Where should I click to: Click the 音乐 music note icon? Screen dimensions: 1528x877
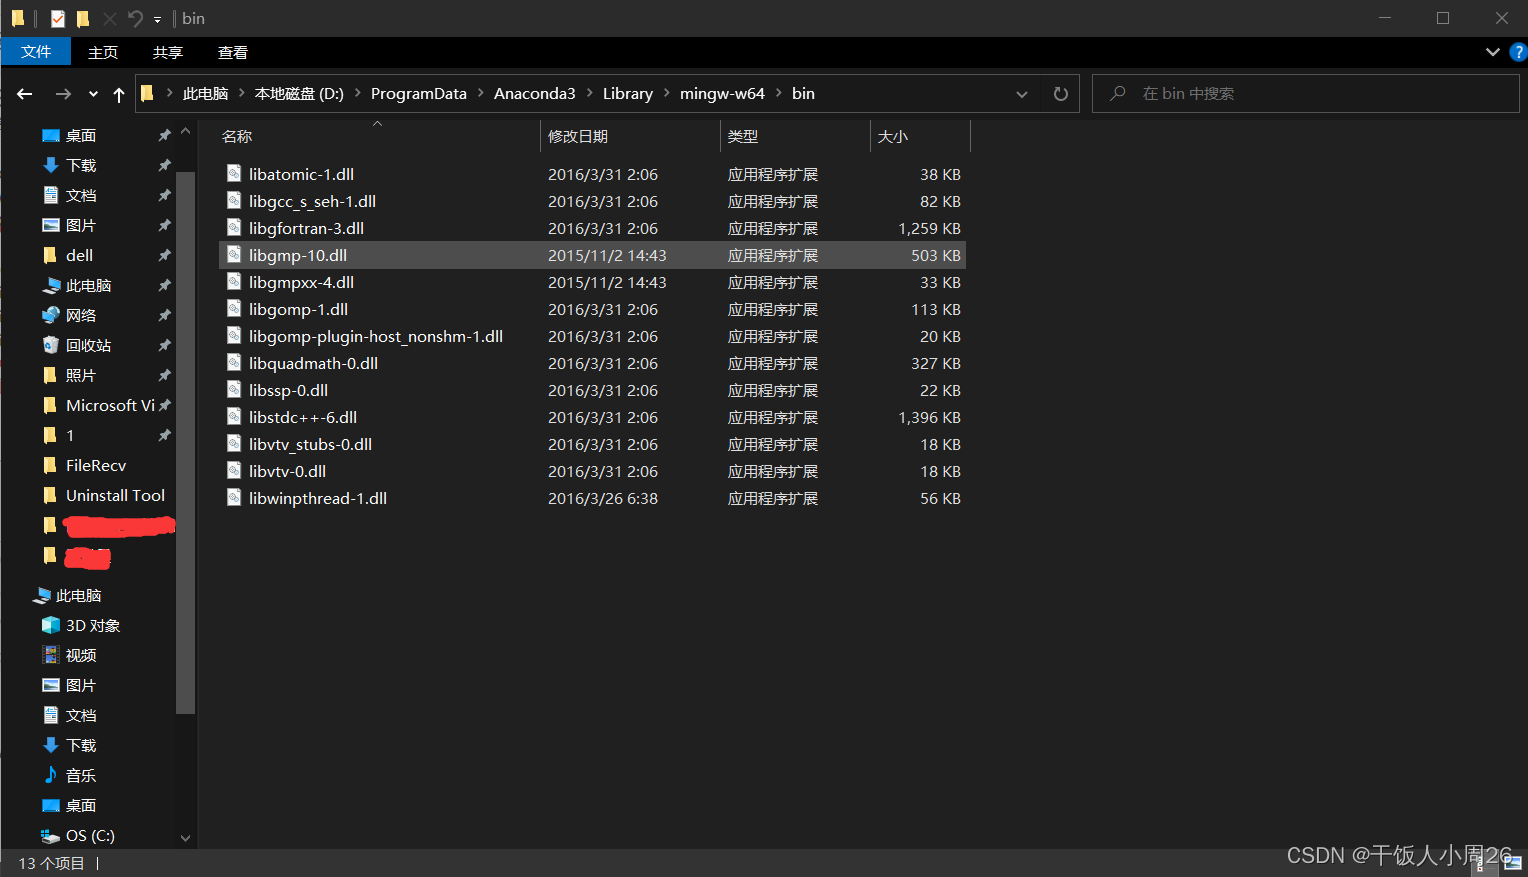(51, 775)
